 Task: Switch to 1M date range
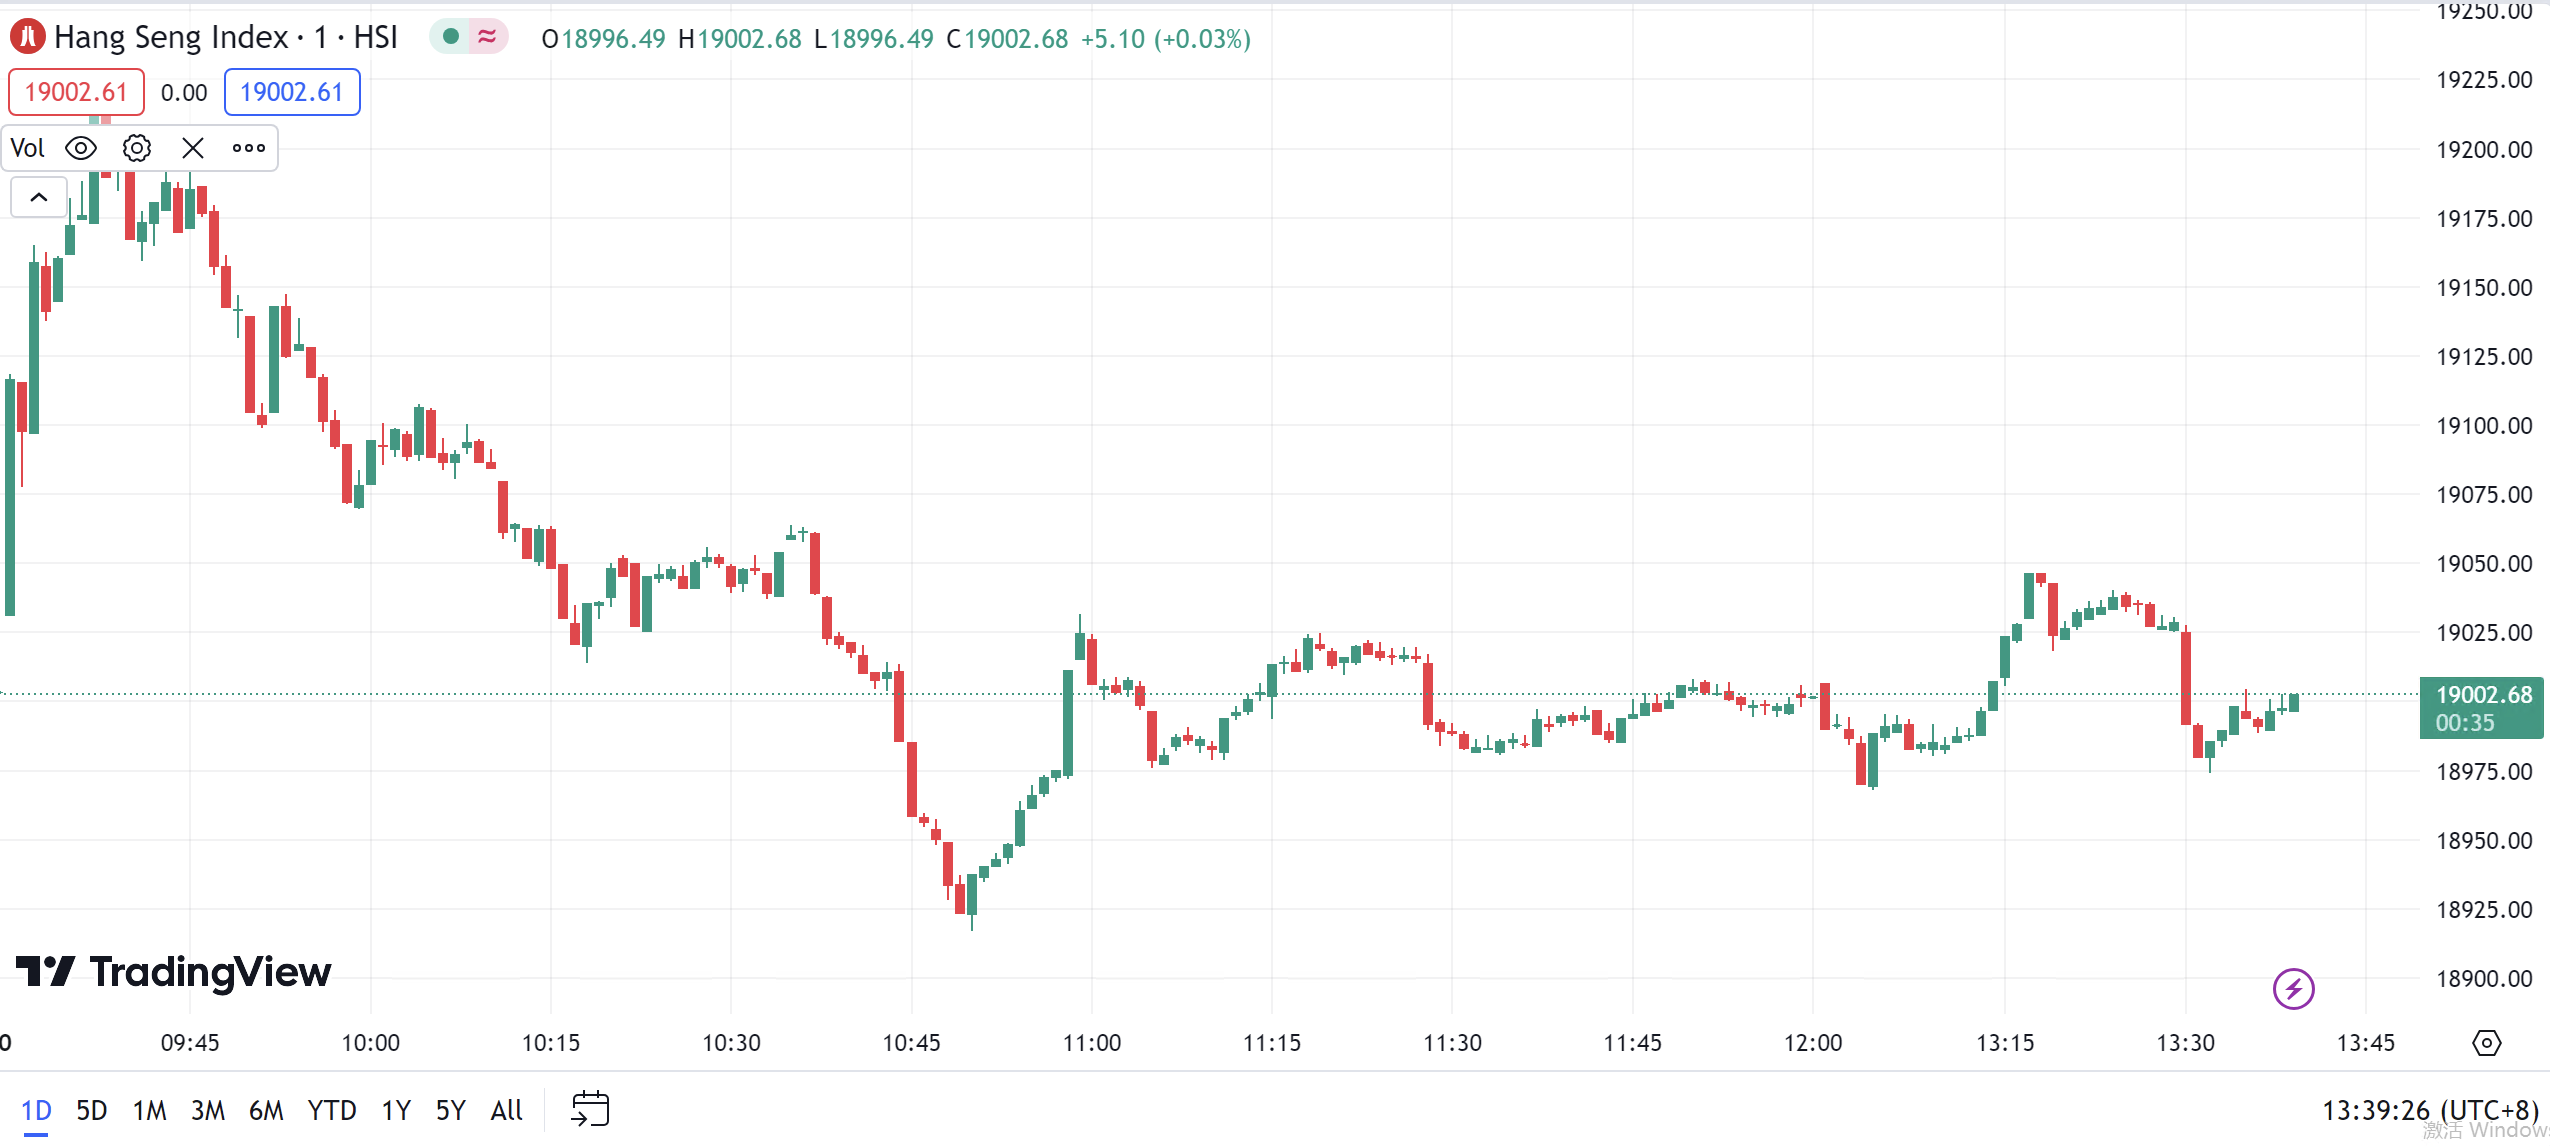click(150, 1110)
